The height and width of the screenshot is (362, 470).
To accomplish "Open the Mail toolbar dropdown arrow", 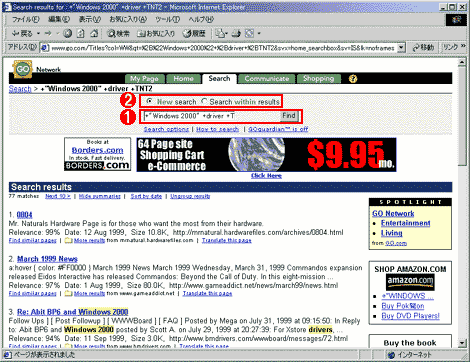I will [x=226, y=33].
